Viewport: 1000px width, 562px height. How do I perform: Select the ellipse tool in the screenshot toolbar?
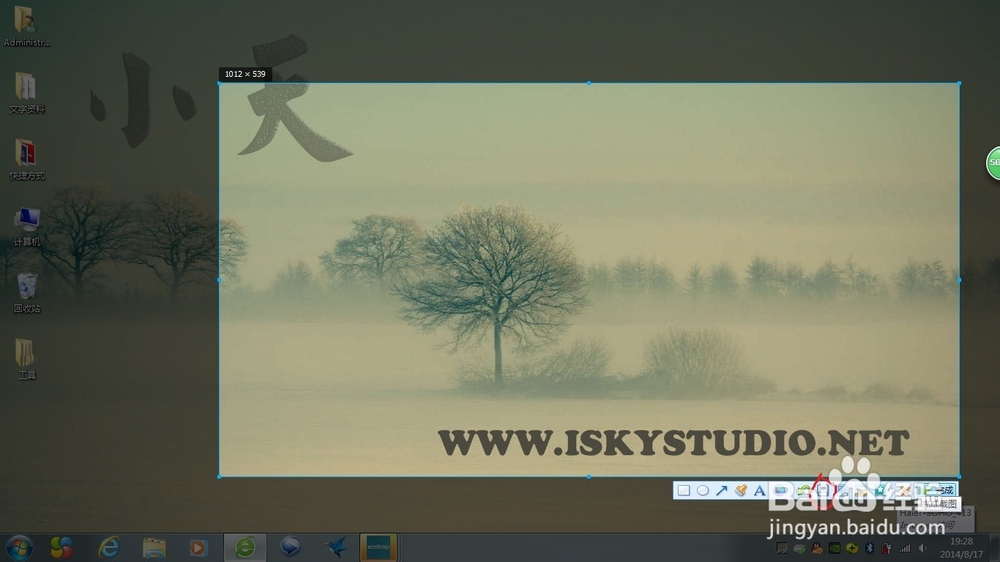pos(703,491)
